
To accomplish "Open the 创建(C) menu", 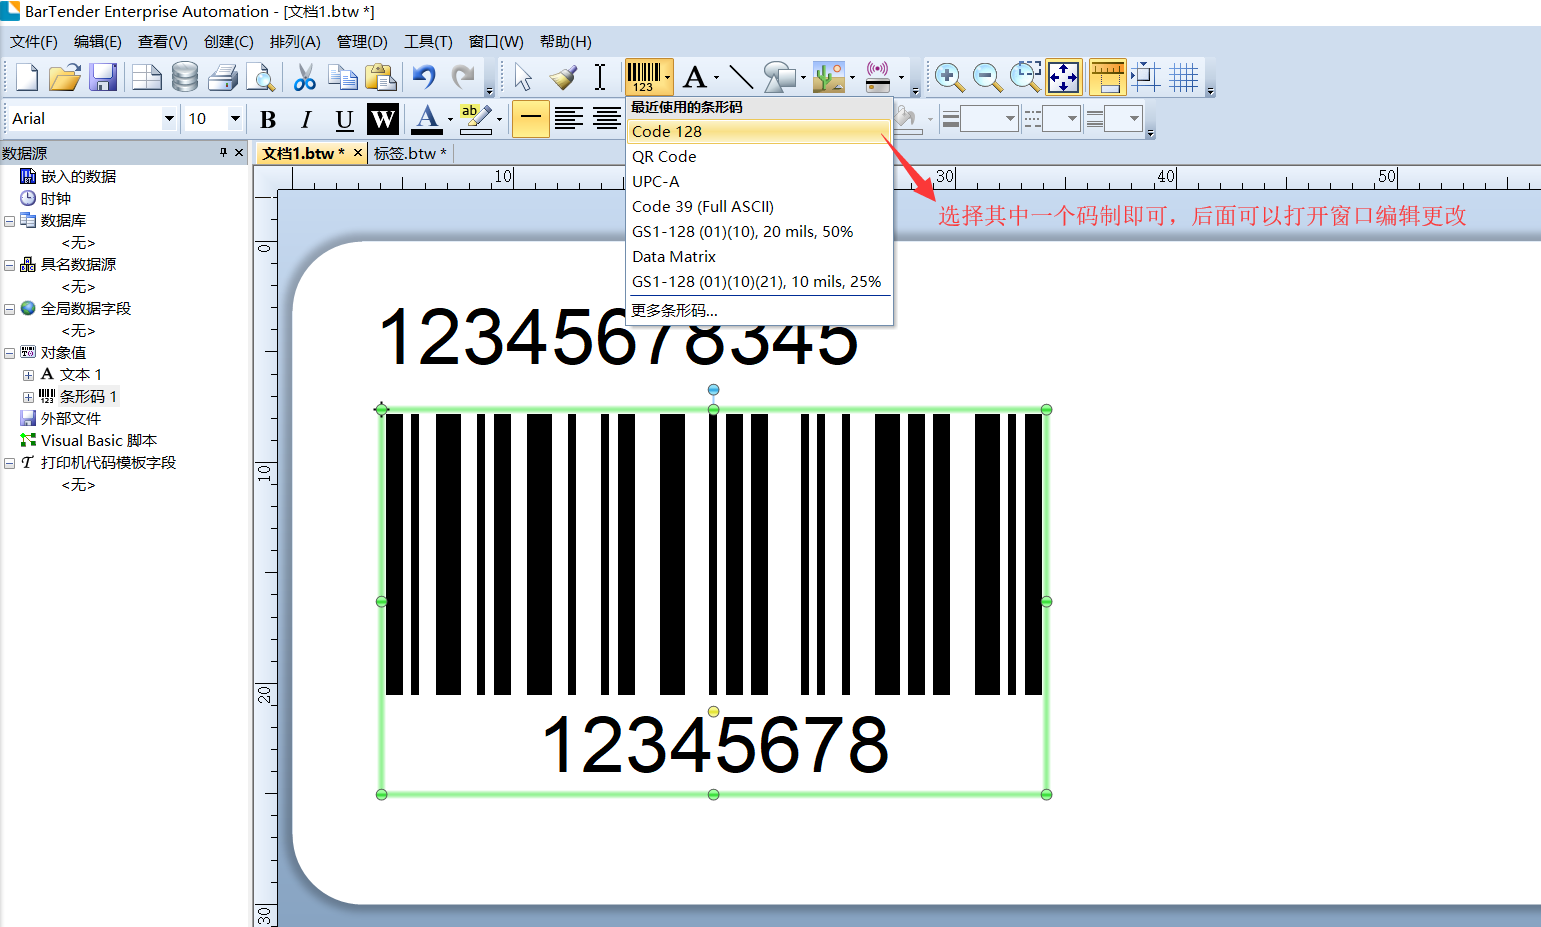I will tap(228, 42).
